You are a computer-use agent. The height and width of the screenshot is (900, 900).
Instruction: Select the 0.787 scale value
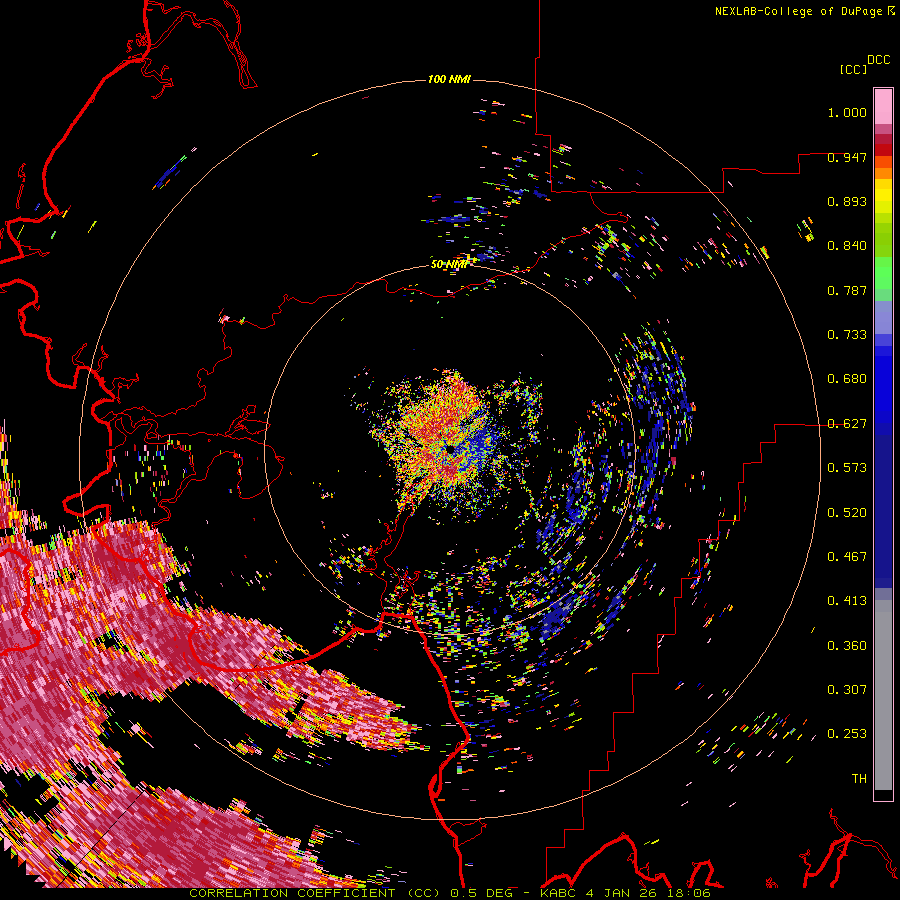click(x=847, y=290)
